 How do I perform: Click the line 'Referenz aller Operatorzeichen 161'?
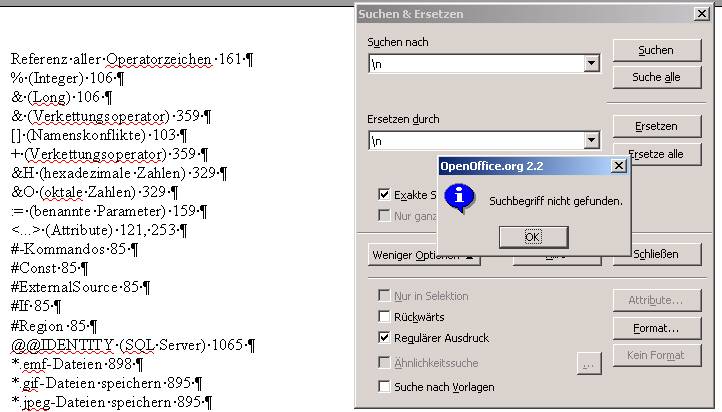point(132,59)
